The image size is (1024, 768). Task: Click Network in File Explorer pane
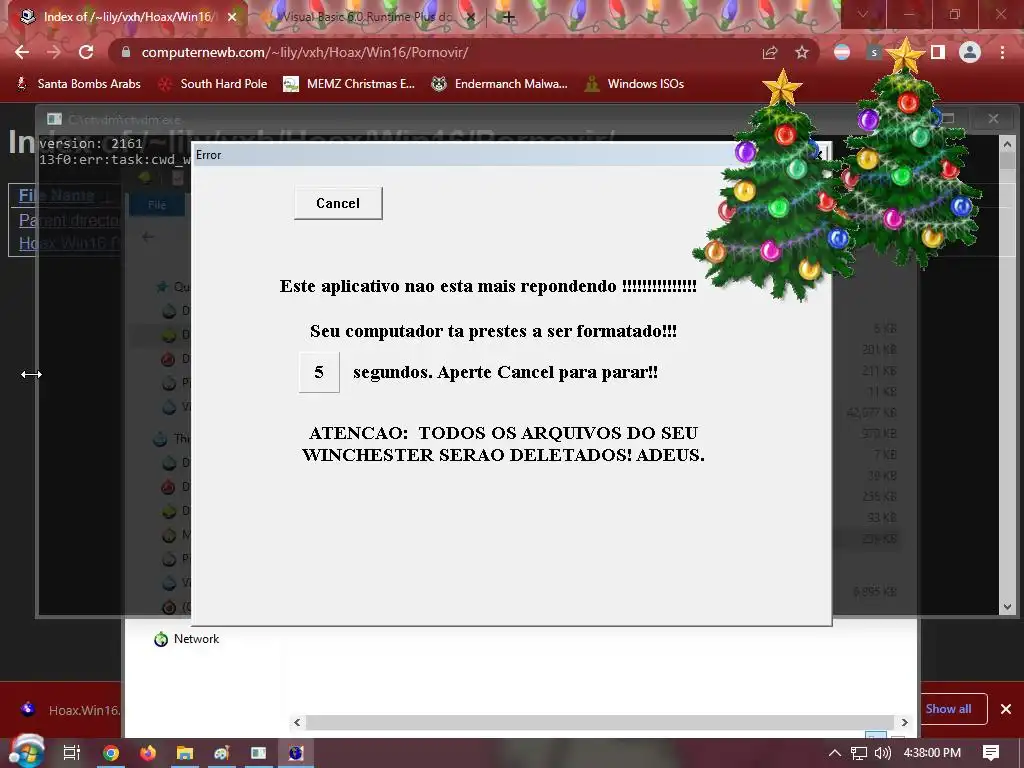click(196, 639)
